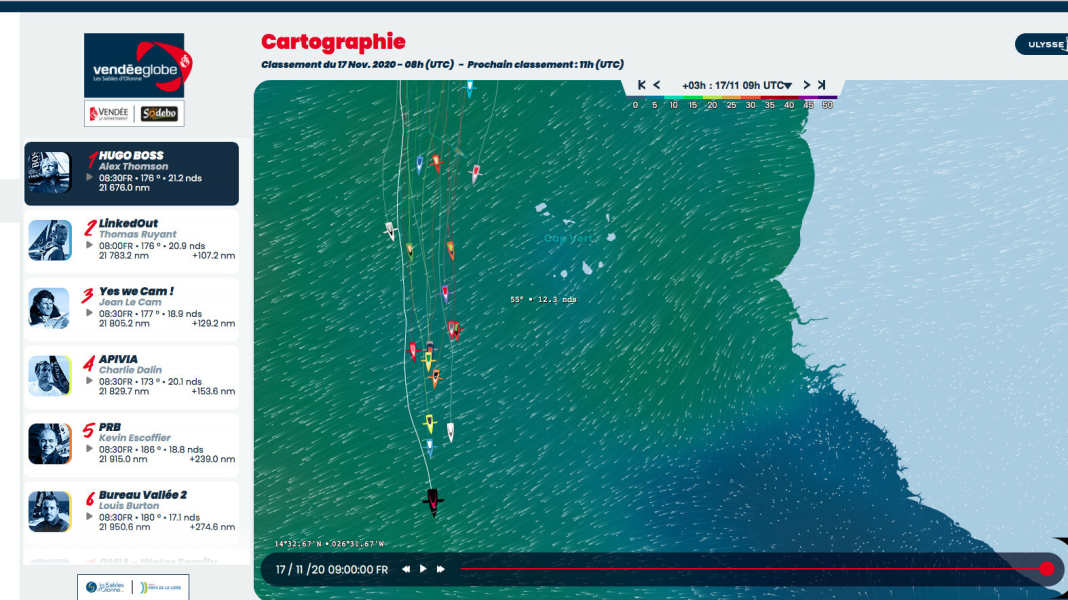
Task: Select the HUGO BOSS boat name
Action: pyautogui.click(x=131, y=155)
